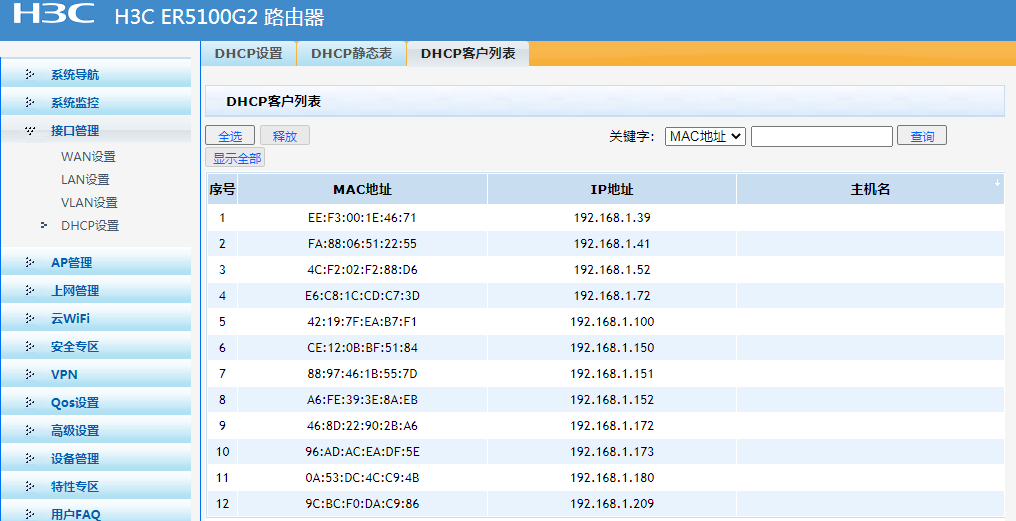
Task: Go to LAN设置 under 接口管理
Action: coord(85,179)
